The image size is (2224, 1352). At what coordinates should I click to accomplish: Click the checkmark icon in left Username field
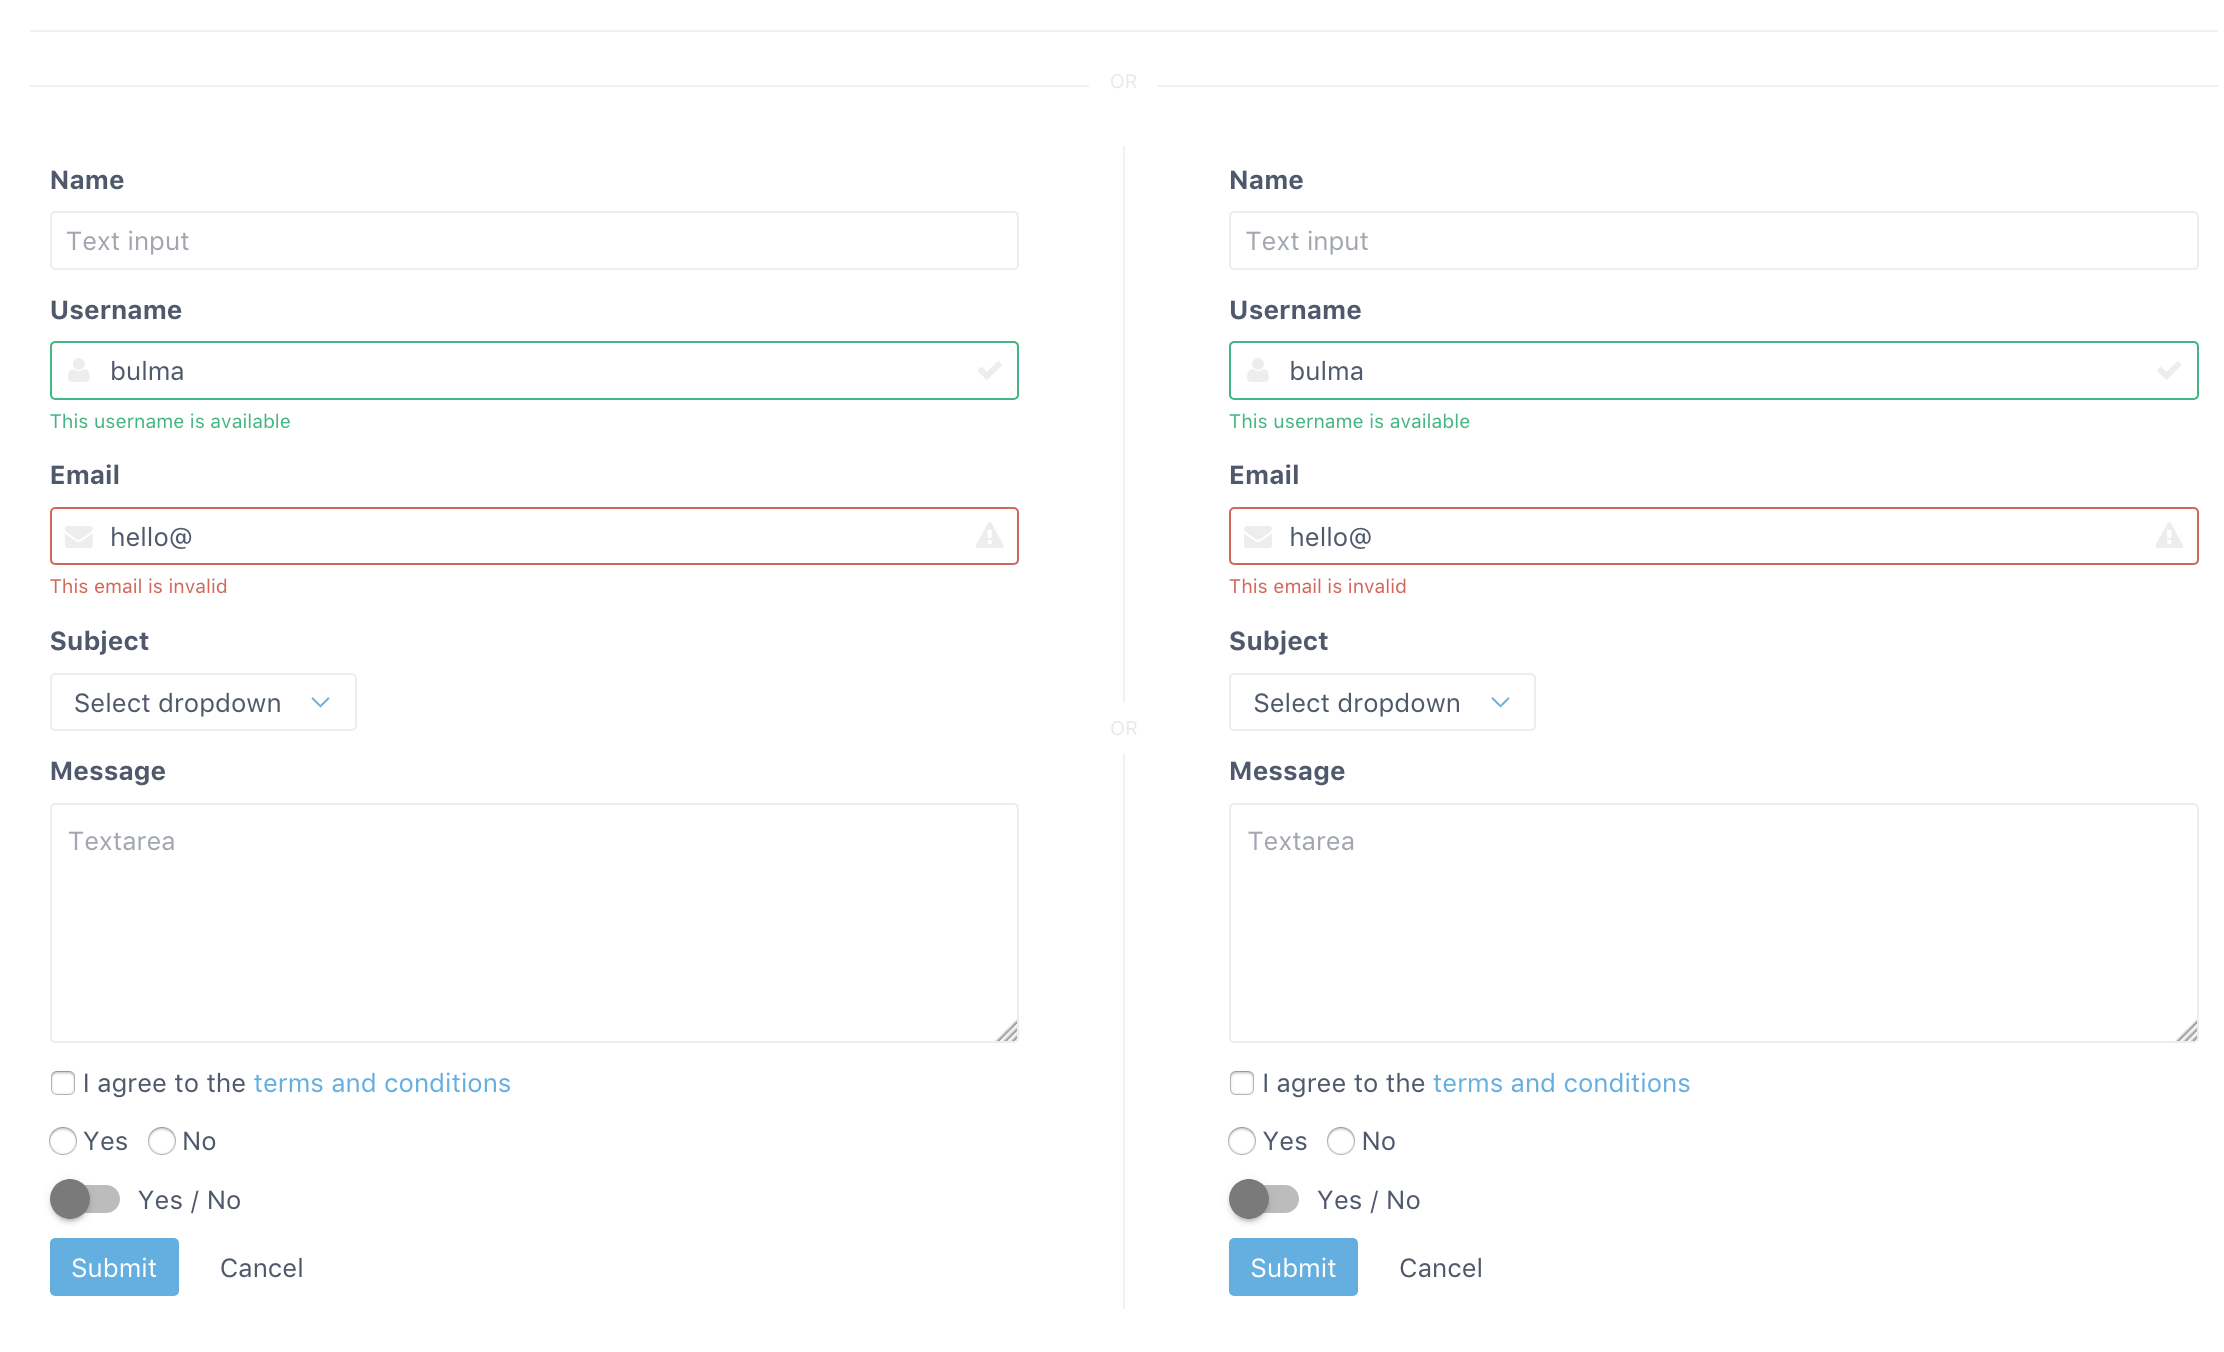pos(989,371)
